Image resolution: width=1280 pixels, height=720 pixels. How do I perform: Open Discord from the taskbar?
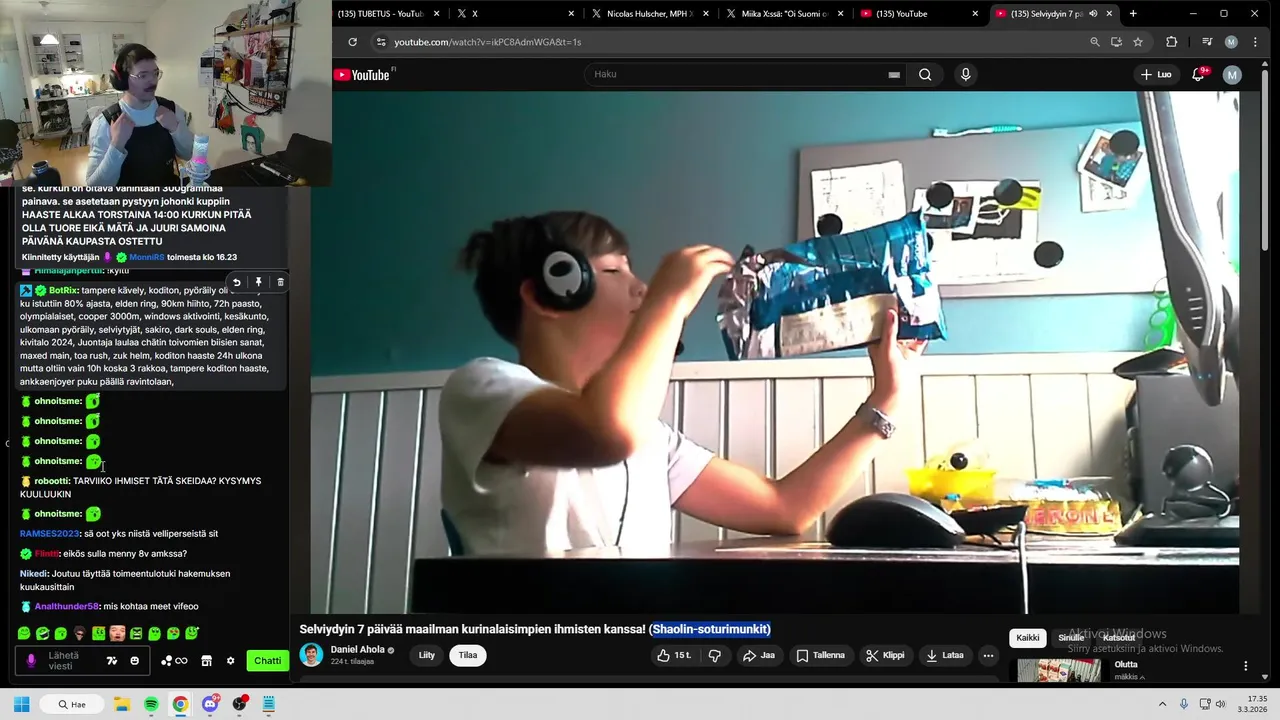(x=210, y=704)
